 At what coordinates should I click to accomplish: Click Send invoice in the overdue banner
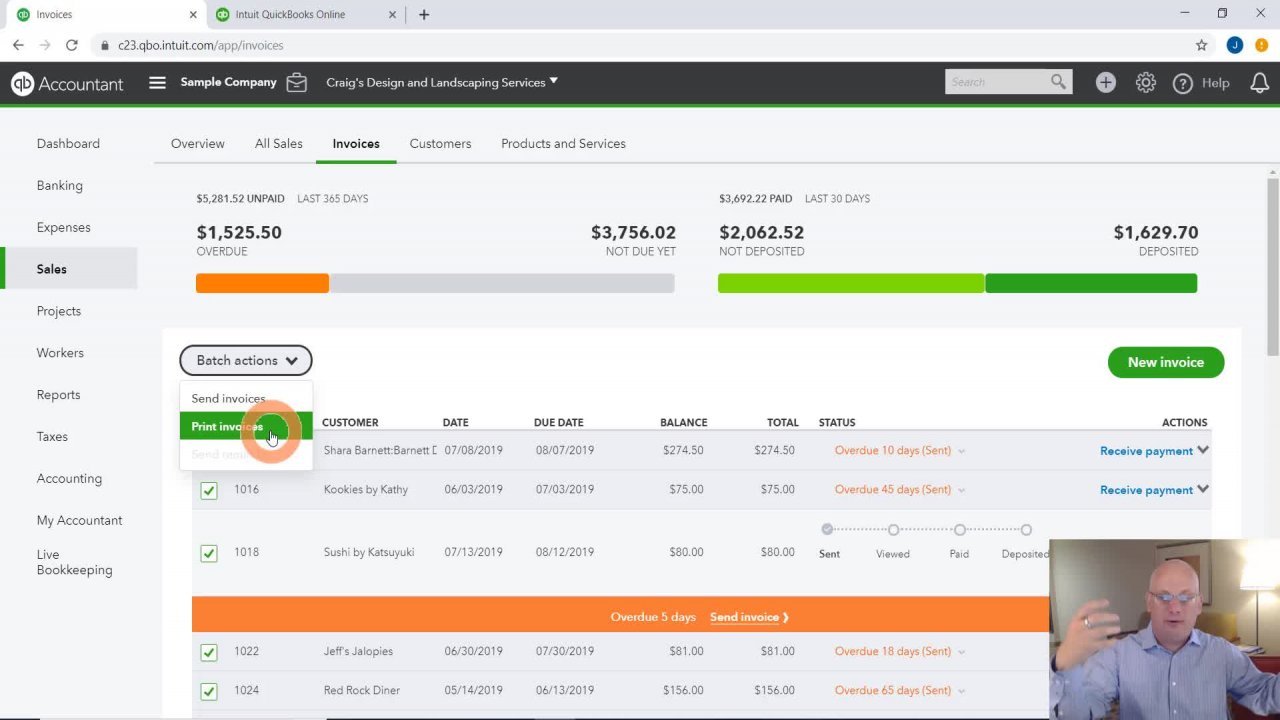pyautogui.click(x=744, y=617)
